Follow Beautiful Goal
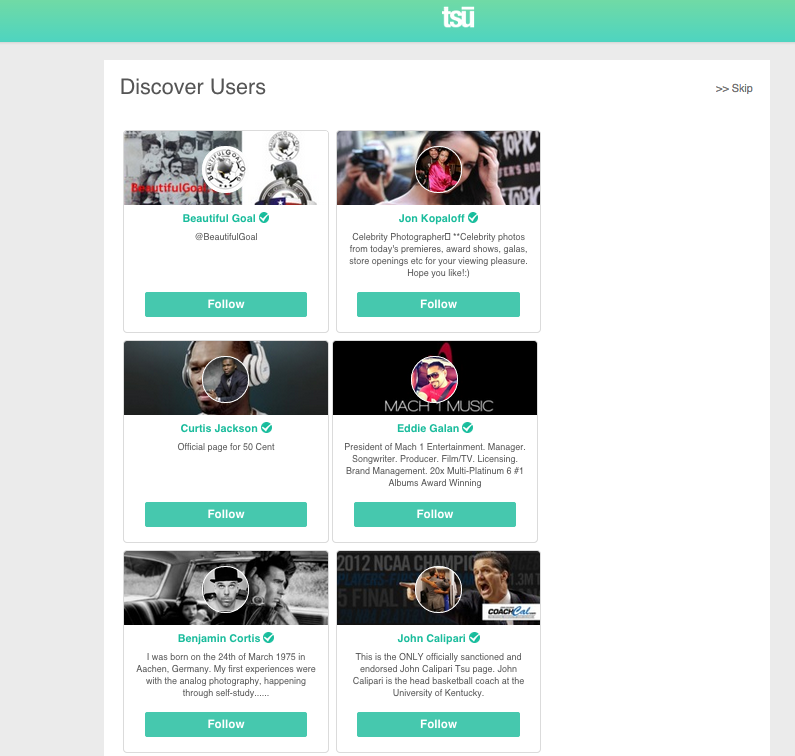Image resolution: width=795 pixels, height=756 pixels. tap(226, 304)
